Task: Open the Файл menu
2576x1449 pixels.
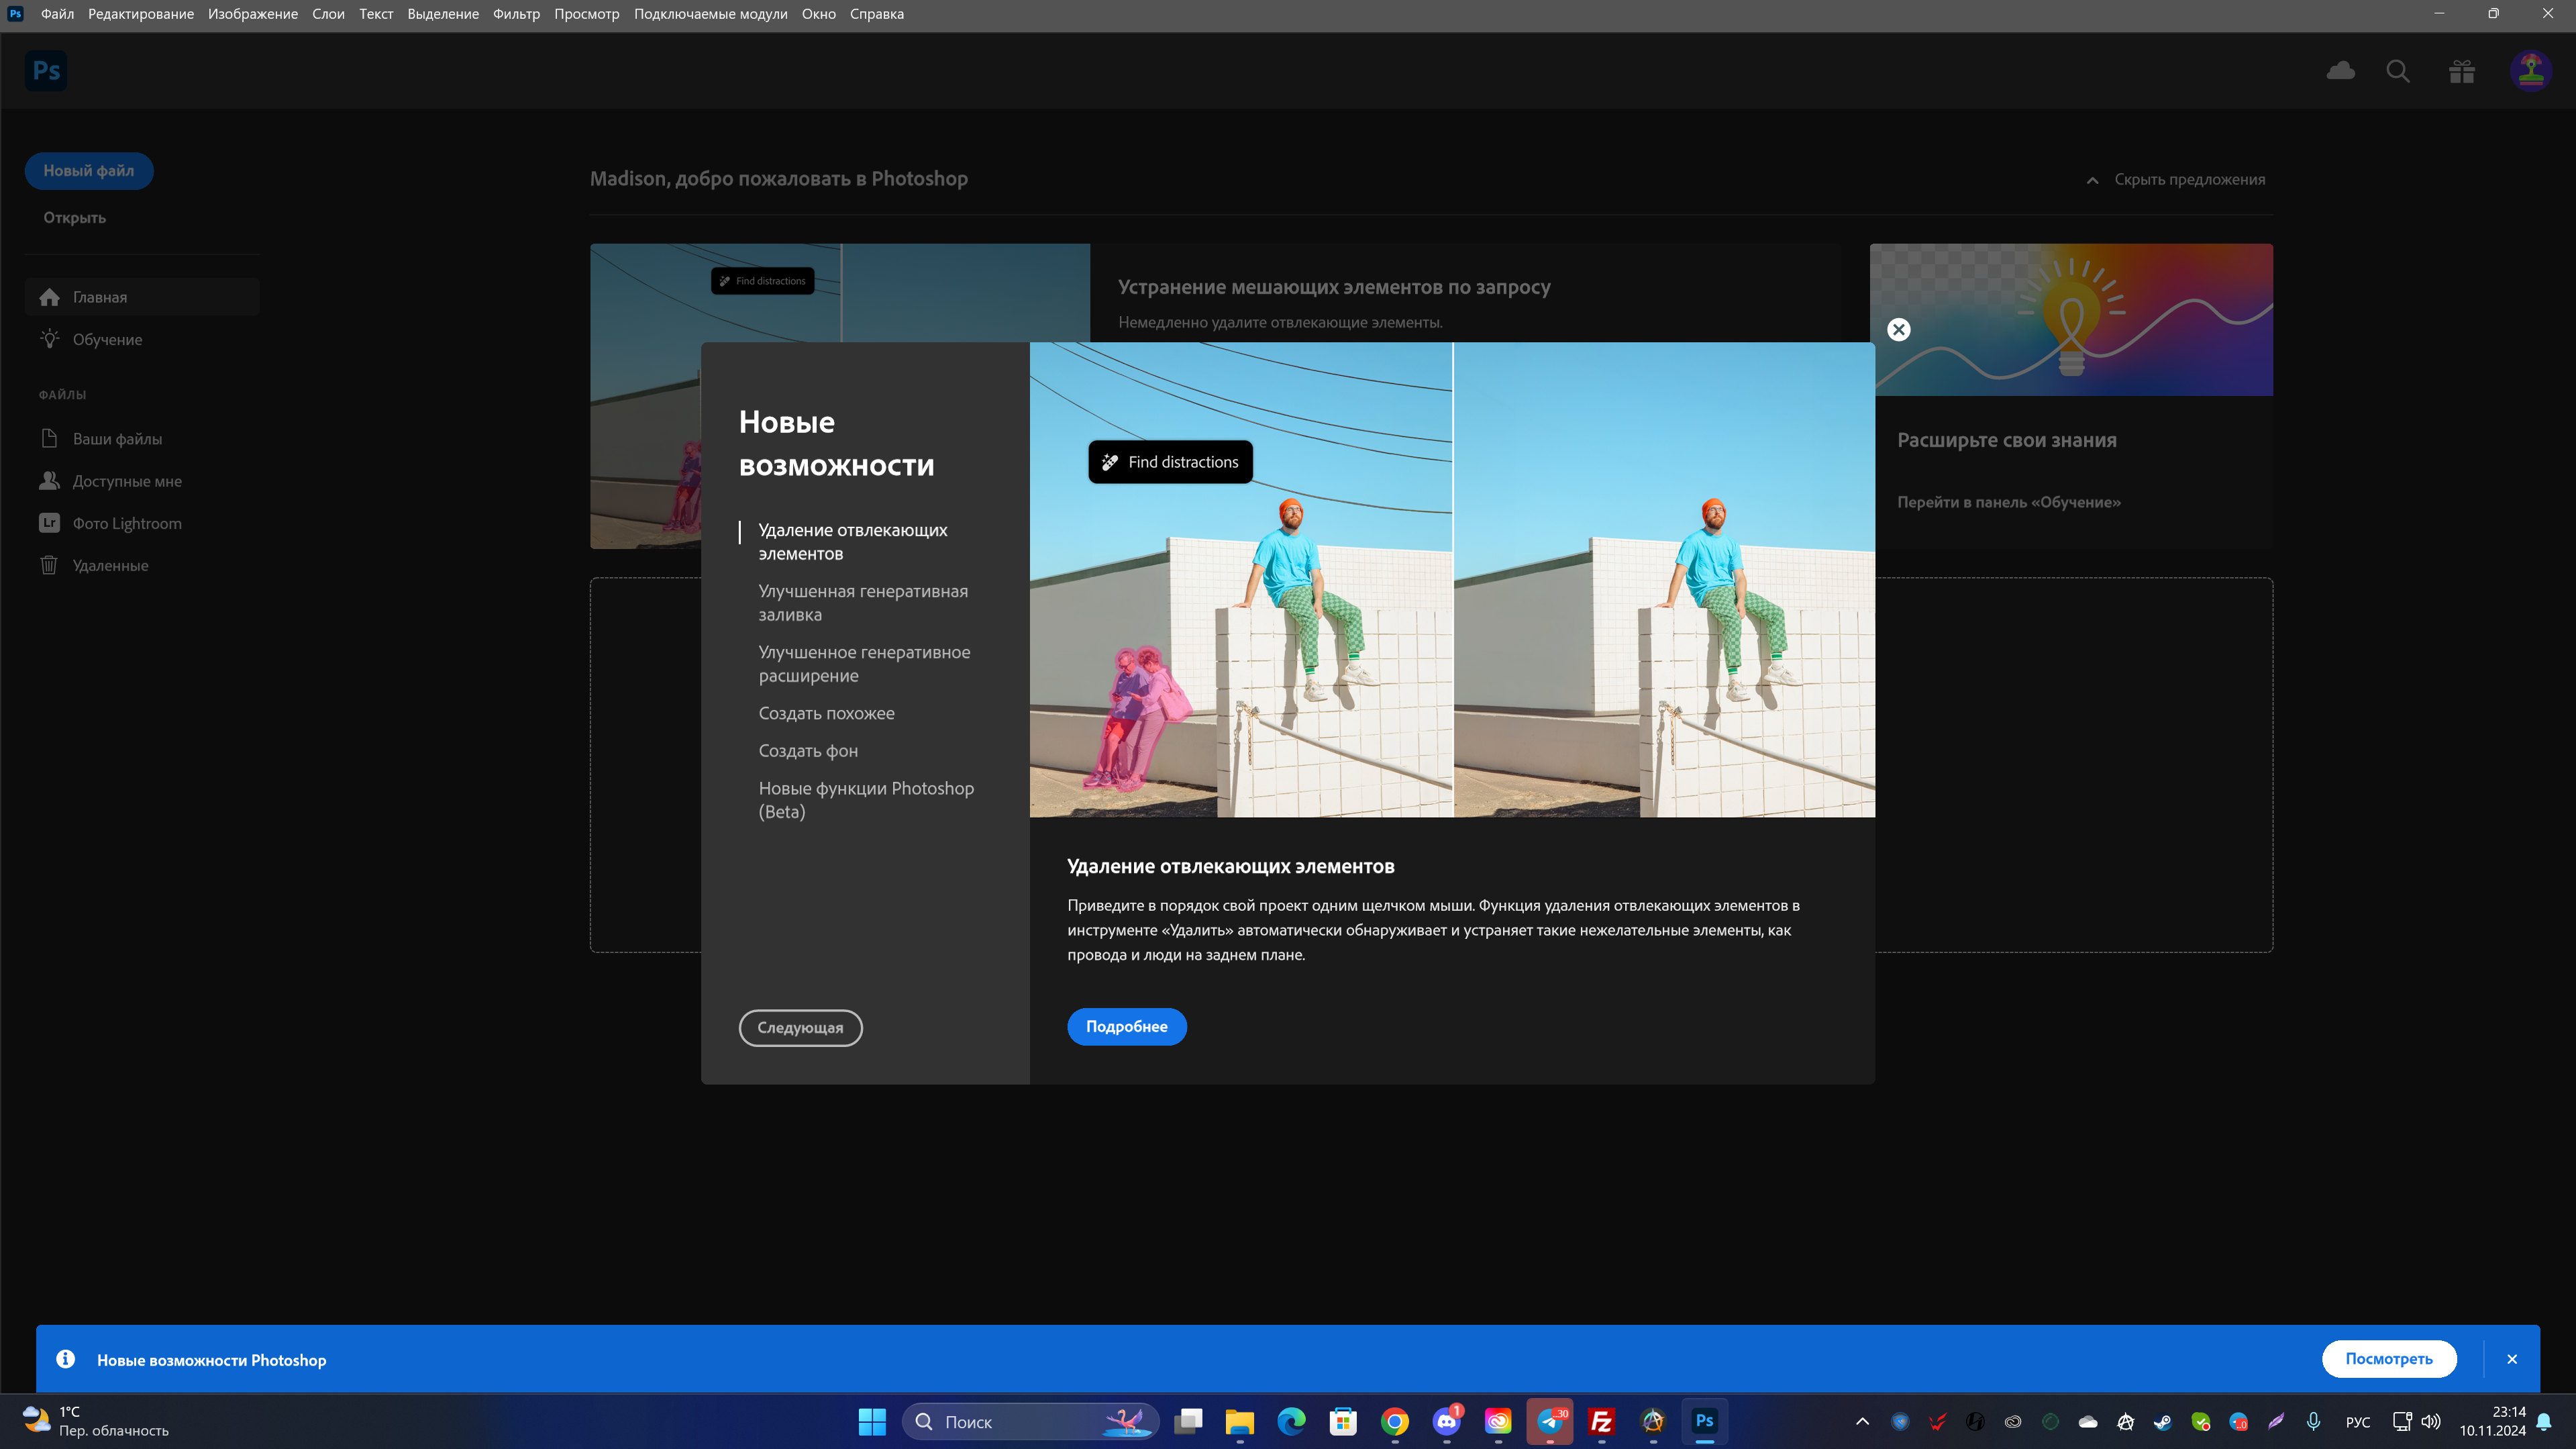Action: (57, 14)
